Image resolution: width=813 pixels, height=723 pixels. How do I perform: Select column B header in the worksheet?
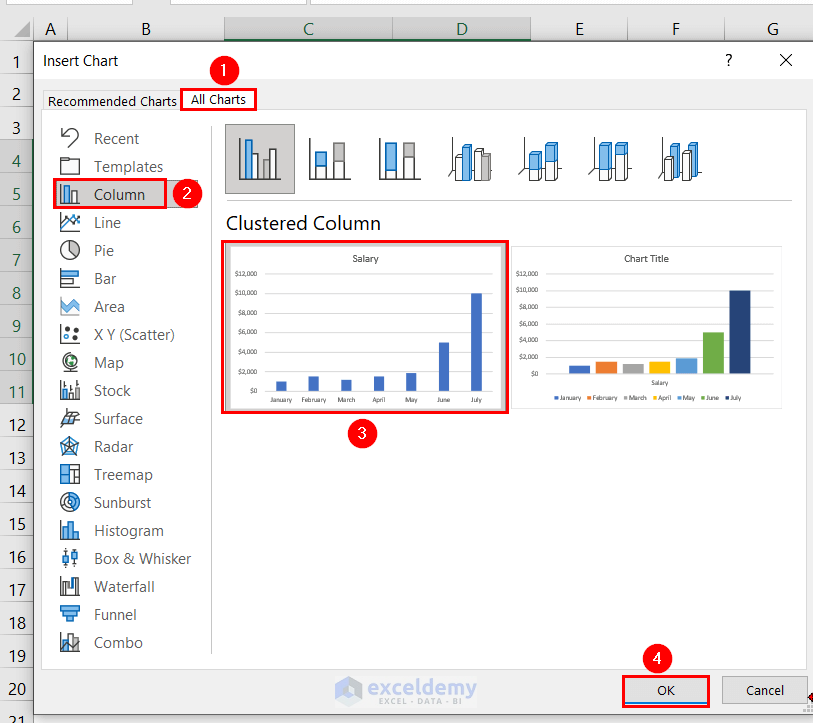click(146, 29)
